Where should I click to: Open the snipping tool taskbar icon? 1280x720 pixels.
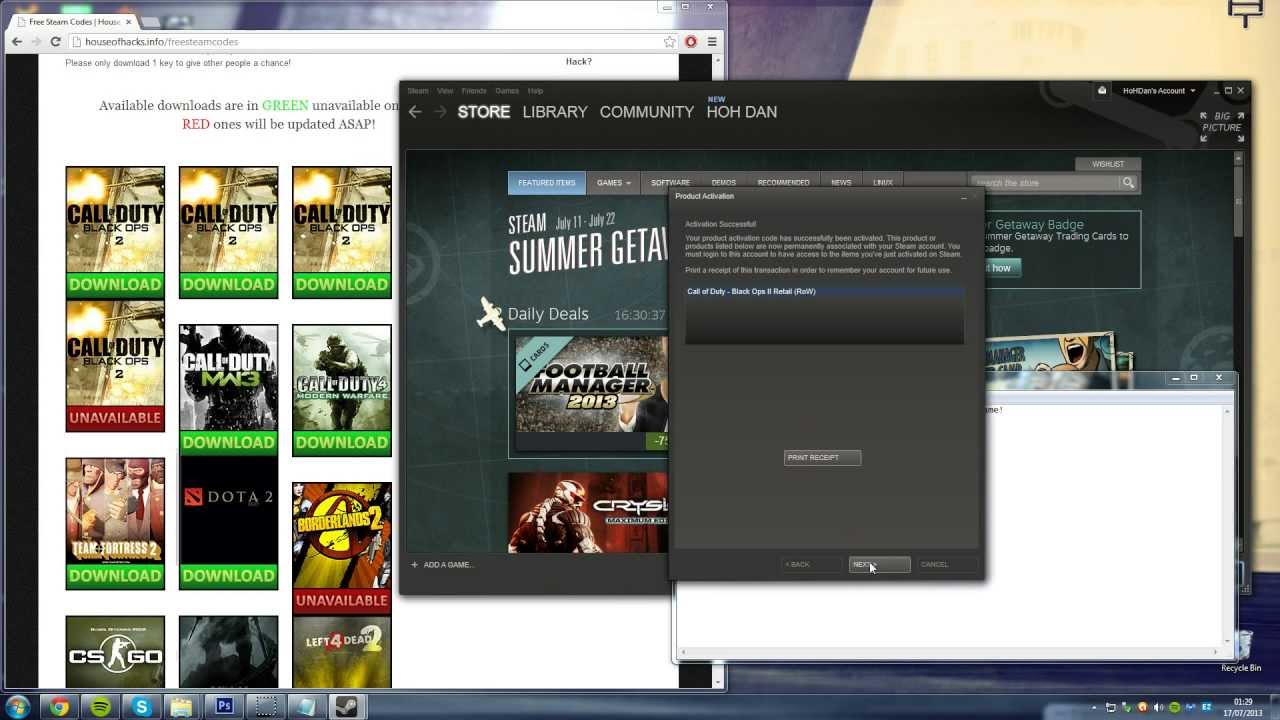pyautogui.click(x=265, y=707)
